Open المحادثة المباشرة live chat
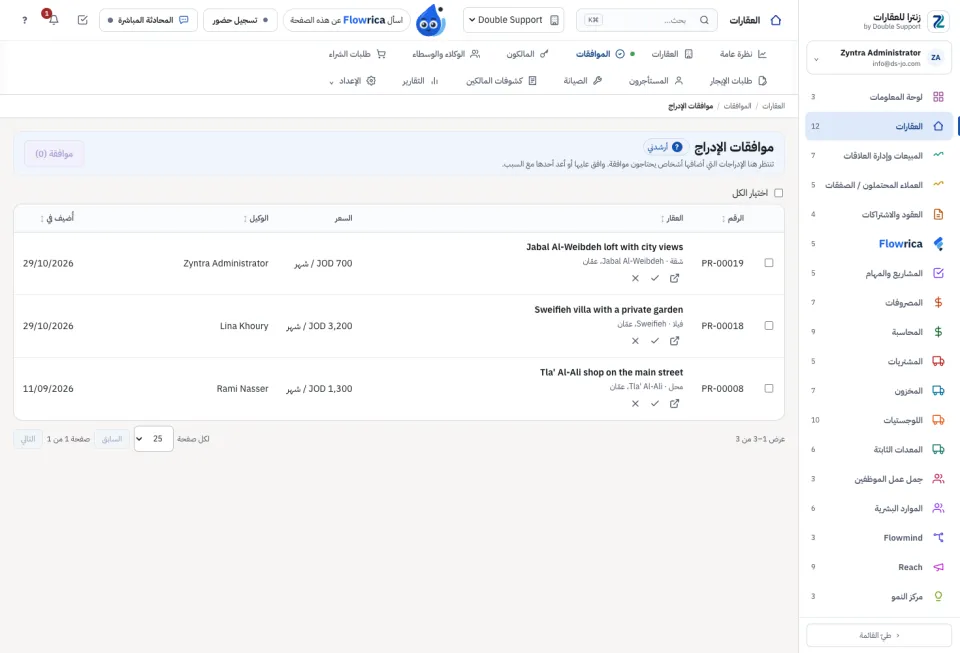This screenshot has height=653, width=960. tap(148, 20)
